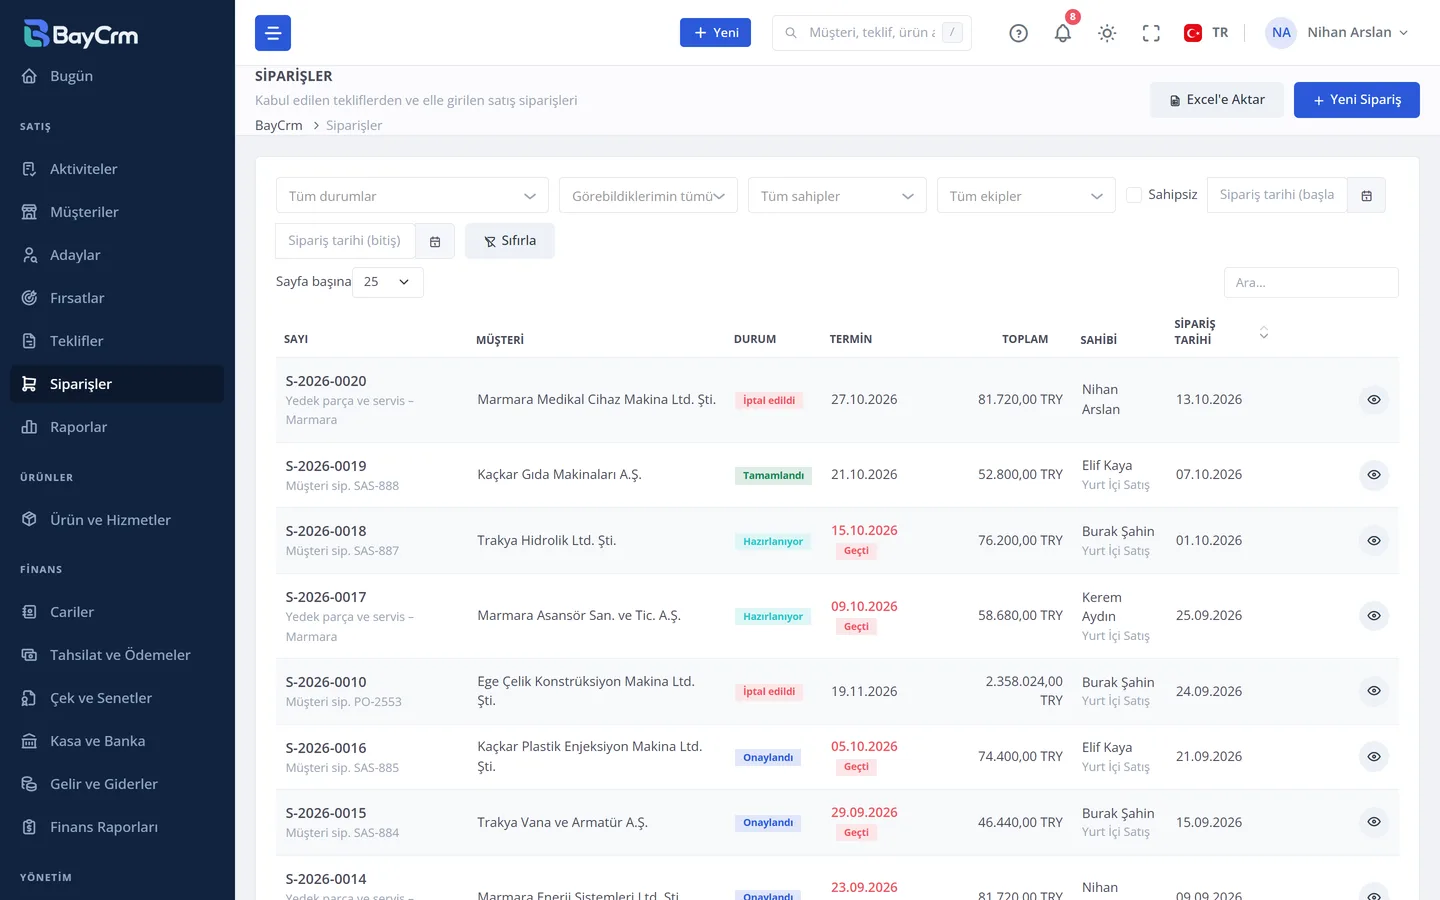Collapse the sidebar with the hamburger button
This screenshot has height=900, width=1440.
(273, 33)
